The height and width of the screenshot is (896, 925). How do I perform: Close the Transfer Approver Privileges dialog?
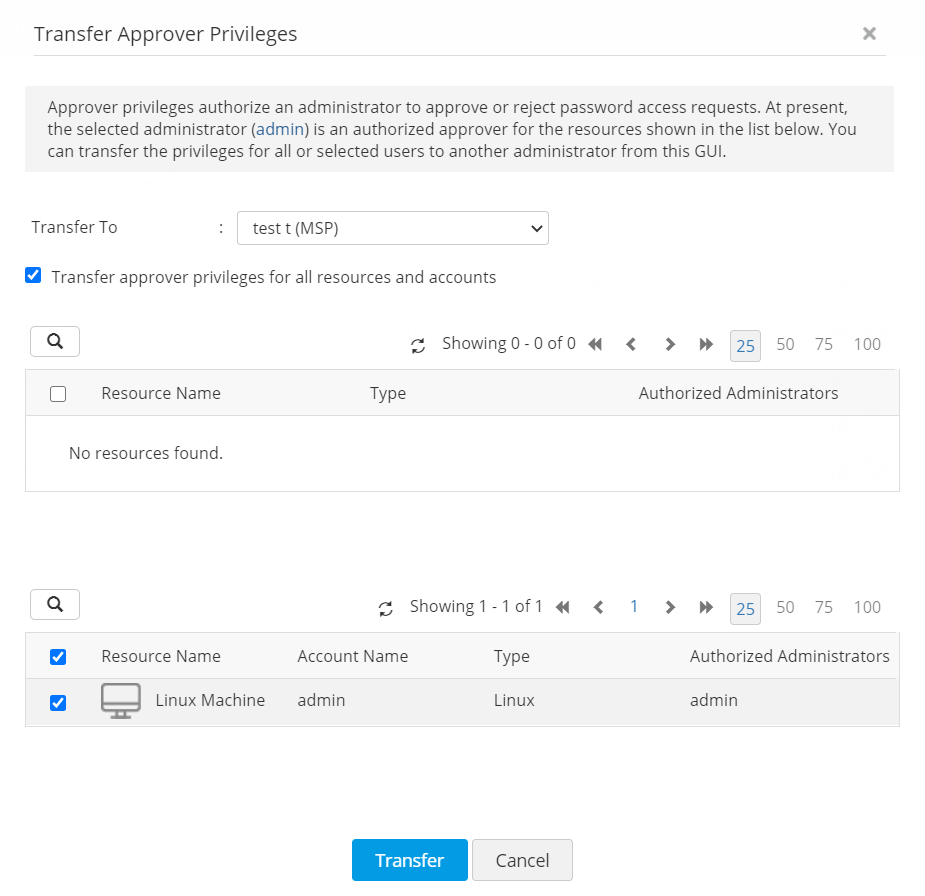[x=869, y=34]
